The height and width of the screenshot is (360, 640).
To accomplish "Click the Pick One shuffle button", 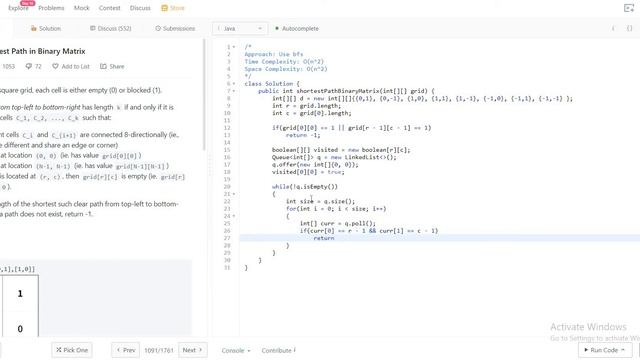I will [72, 350].
